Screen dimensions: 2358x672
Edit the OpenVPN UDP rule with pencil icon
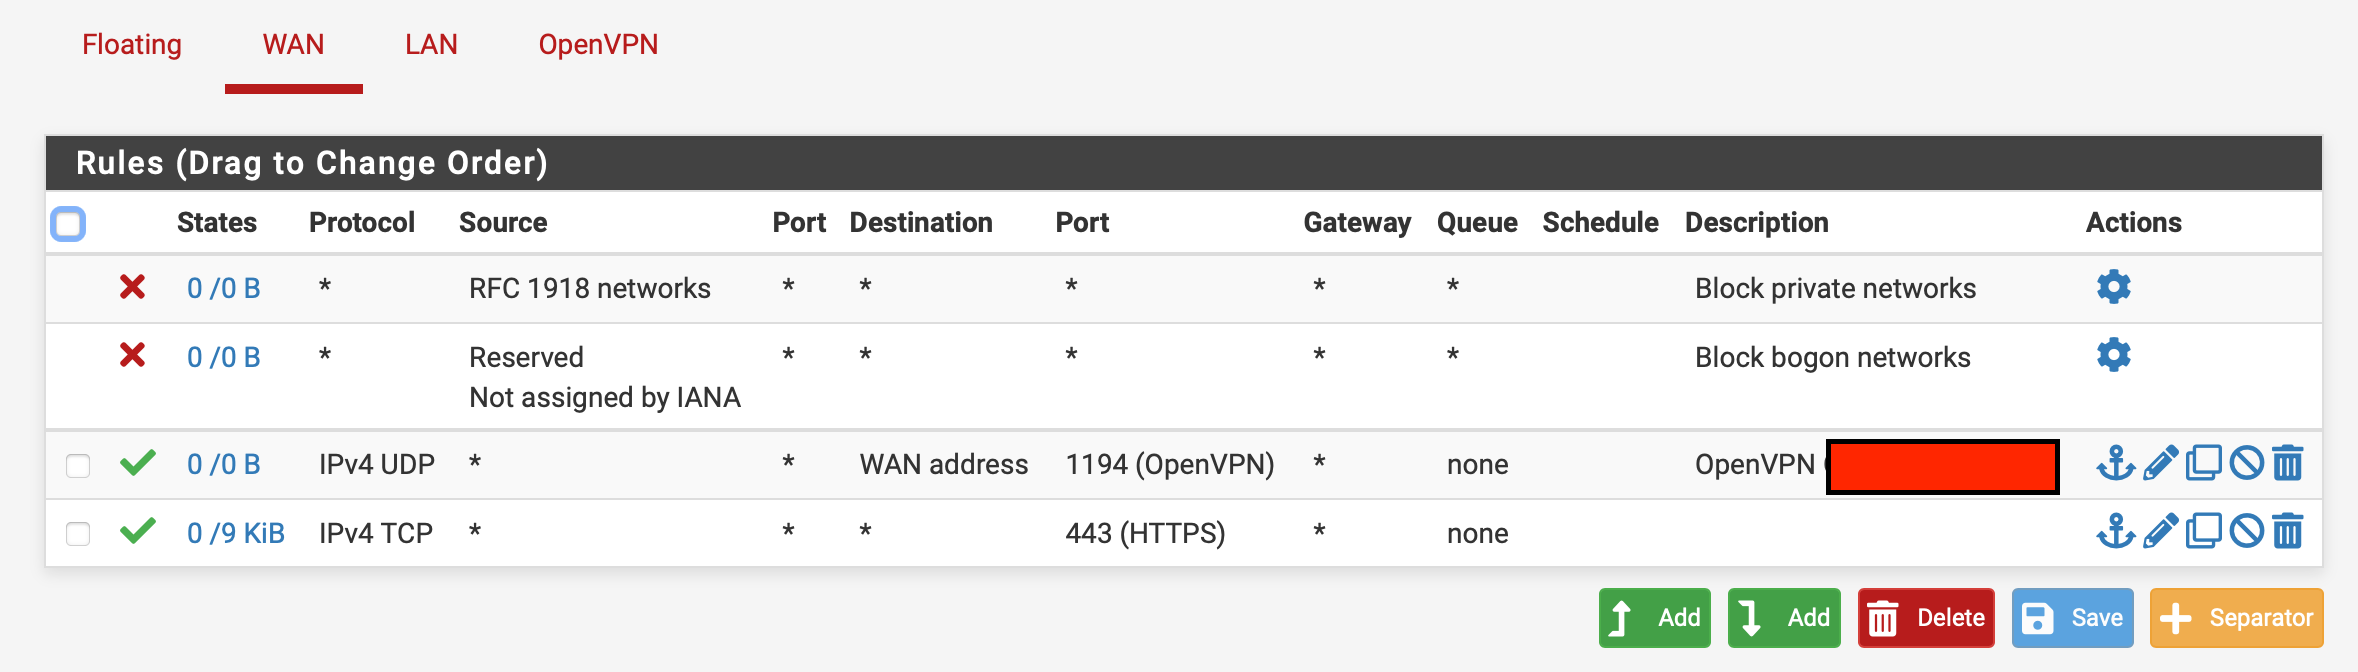point(2160,464)
